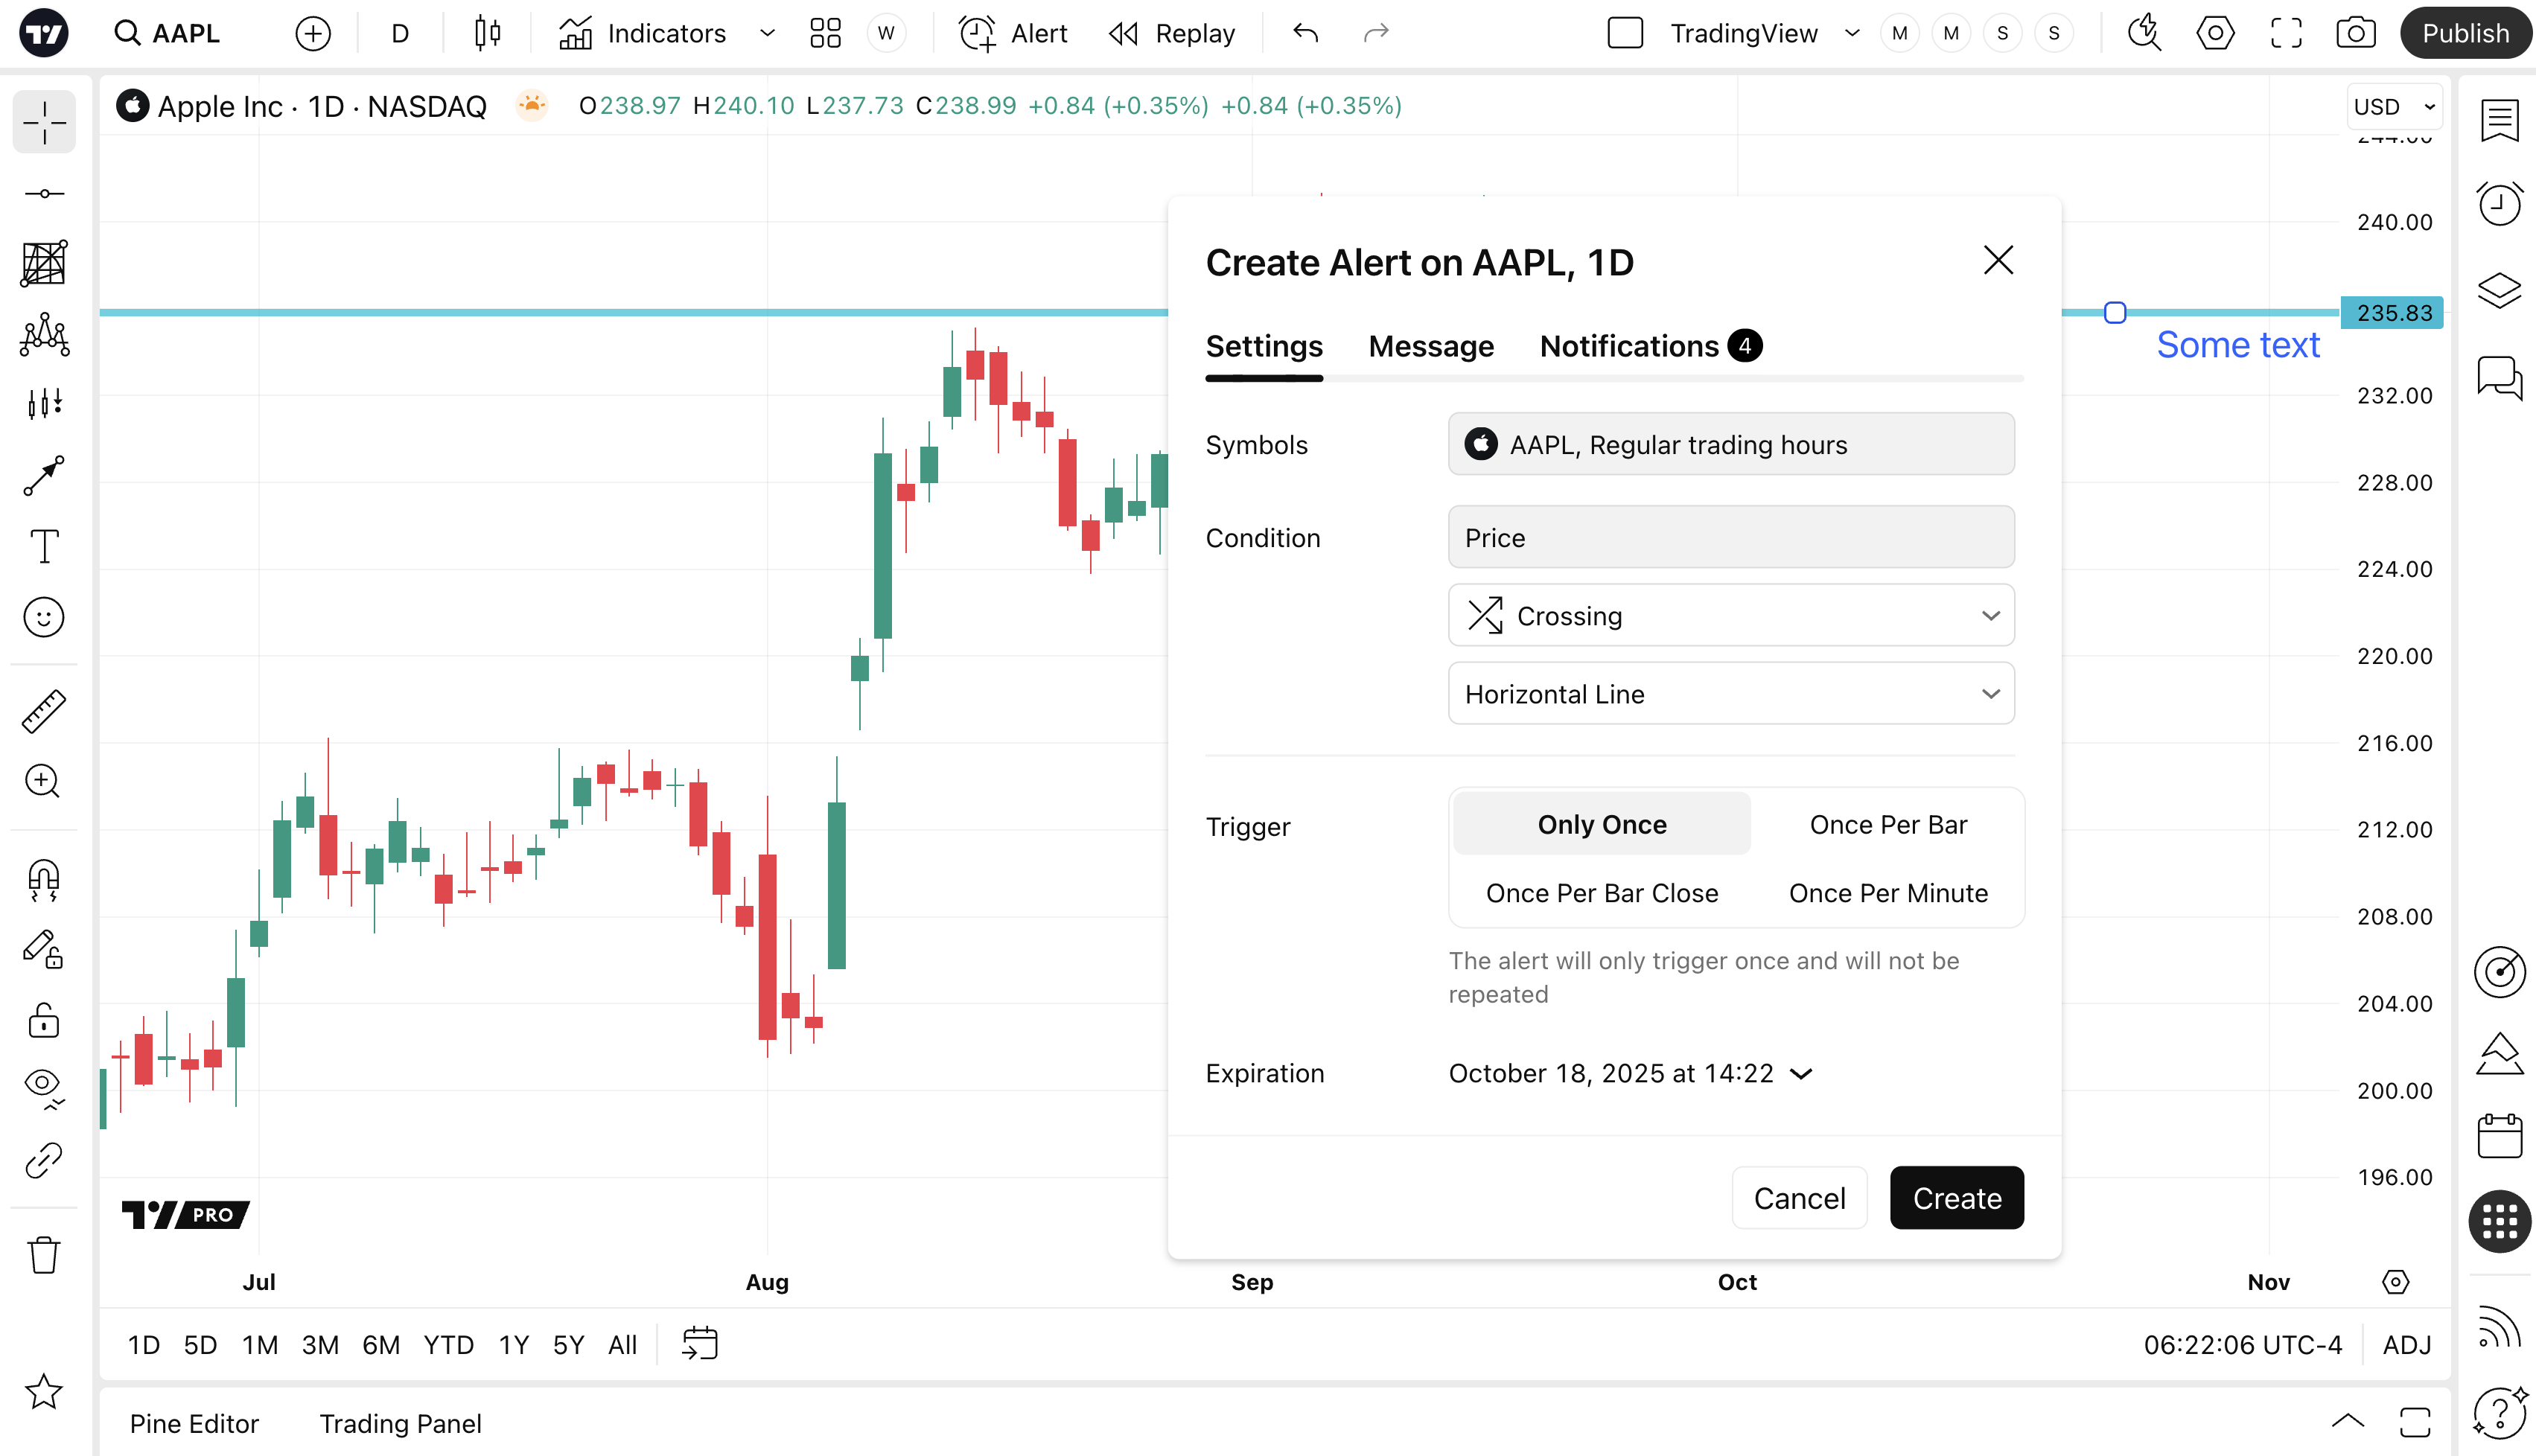Select the 6M time range
Viewport: 2536px width, 1456px height.
pyautogui.click(x=380, y=1345)
